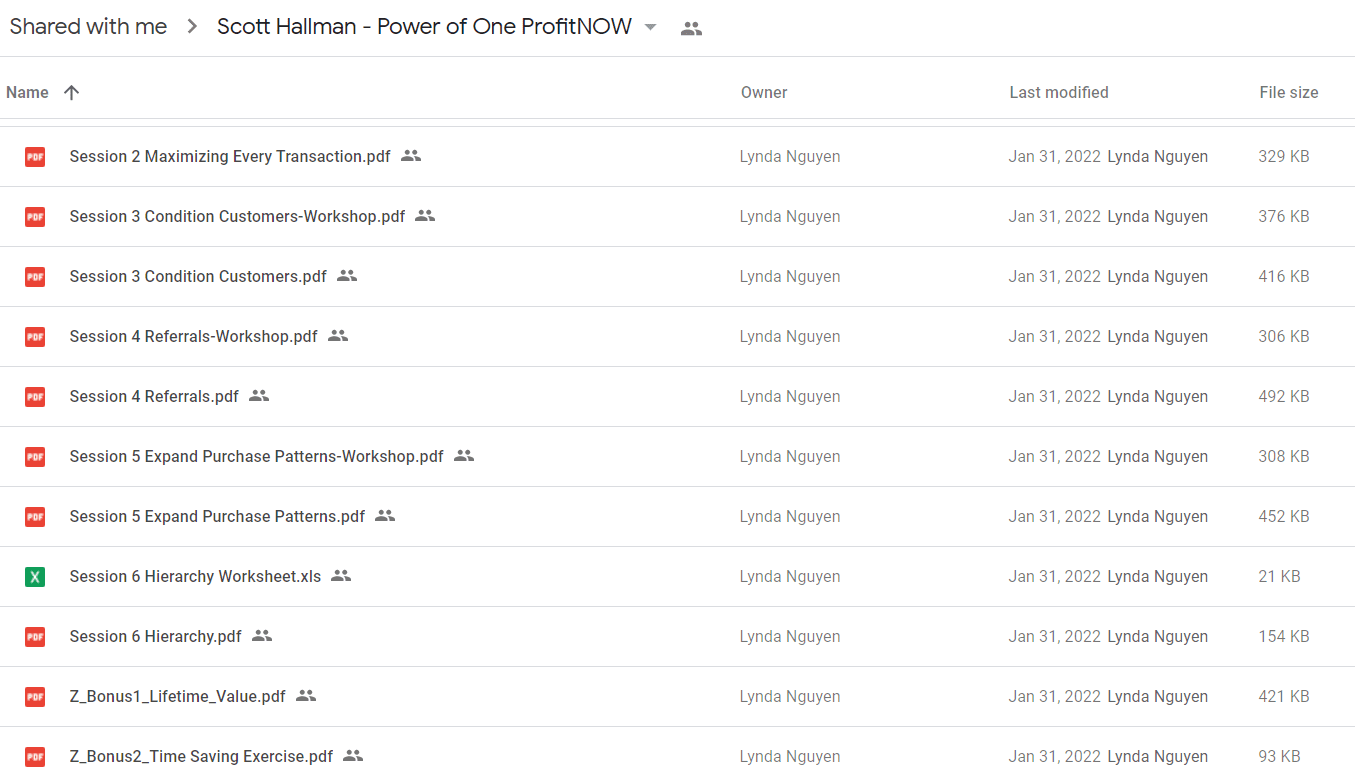The image size is (1355, 781).
Task: Click the 492 KB file size
Action: pos(1284,396)
